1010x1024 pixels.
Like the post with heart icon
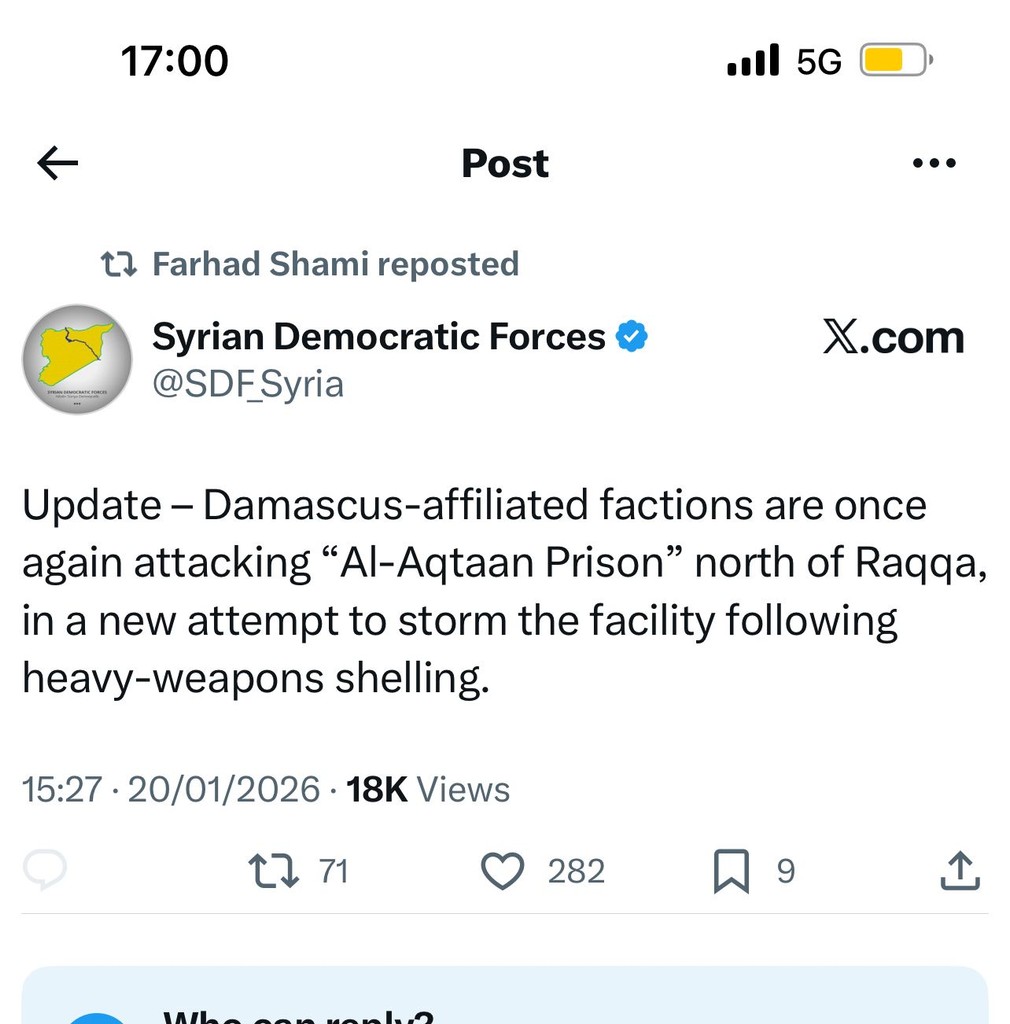pos(502,871)
